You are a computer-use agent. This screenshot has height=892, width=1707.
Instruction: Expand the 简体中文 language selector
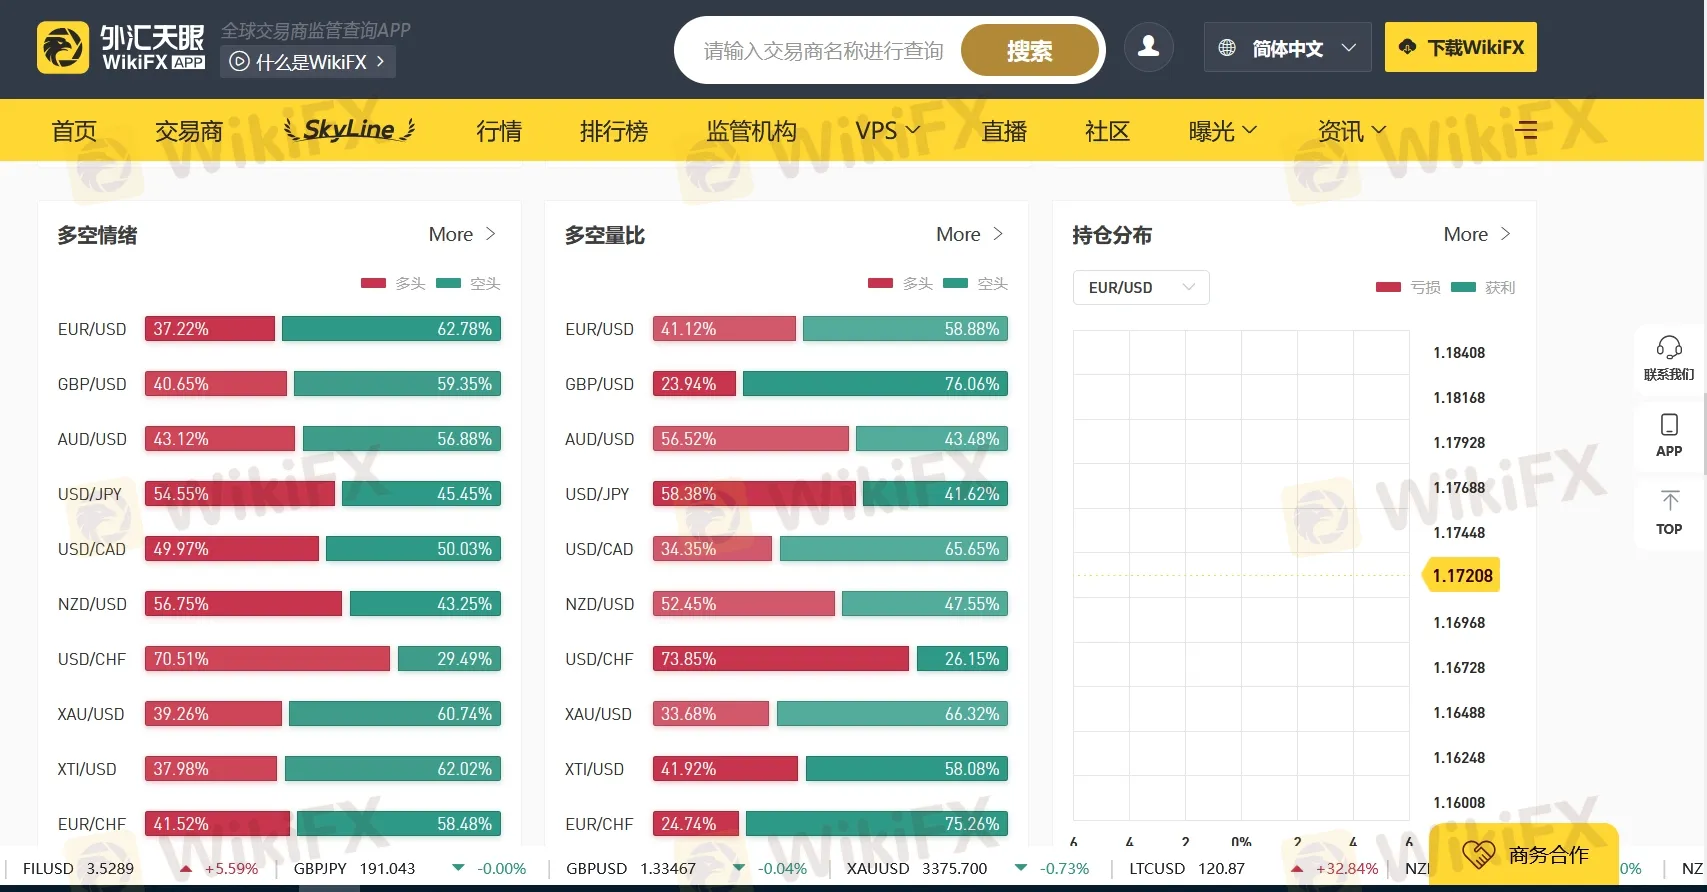[x=1287, y=48]
